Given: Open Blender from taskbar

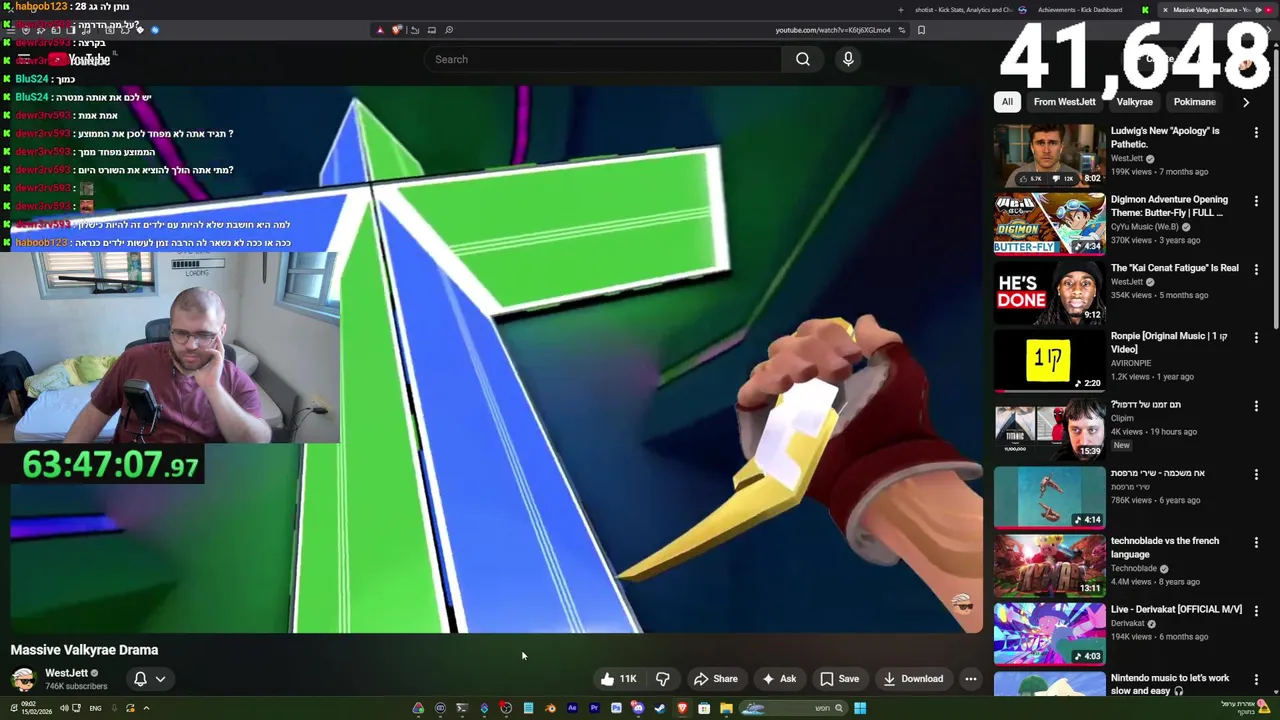Looking at the screenshot, I should click(550, 708).
